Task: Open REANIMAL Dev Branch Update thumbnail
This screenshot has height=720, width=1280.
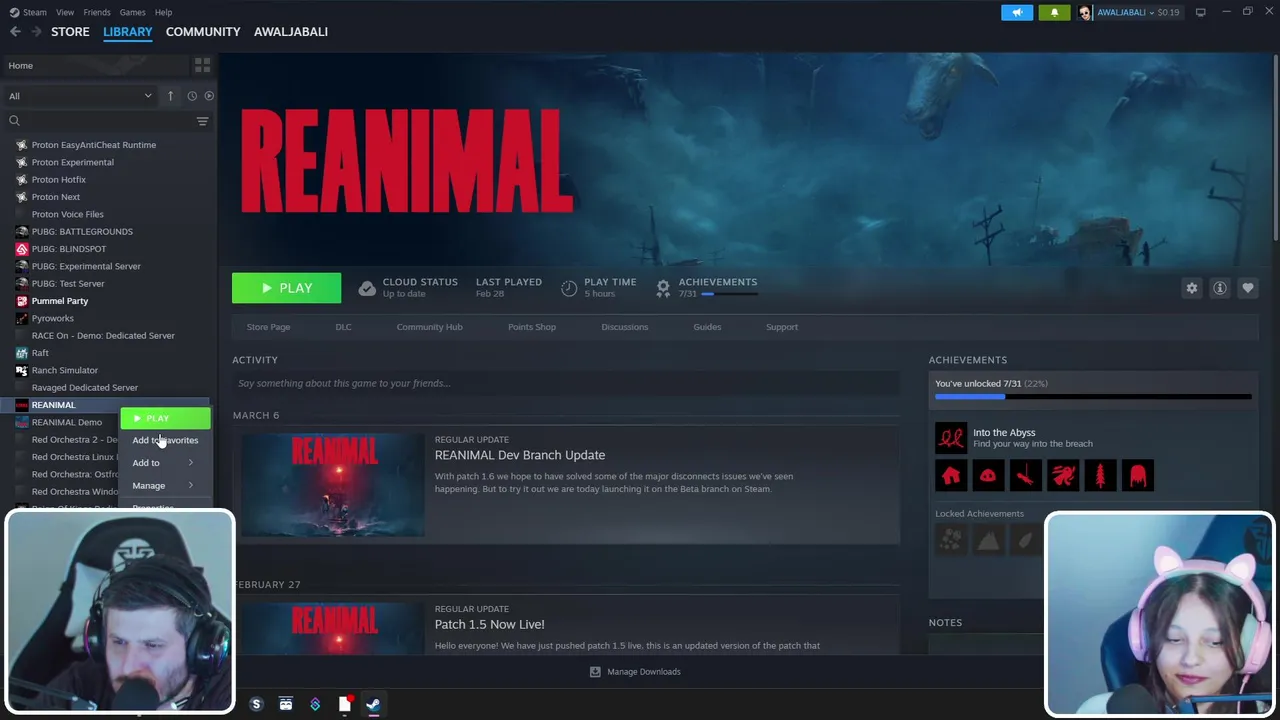Action: point(333,485)
